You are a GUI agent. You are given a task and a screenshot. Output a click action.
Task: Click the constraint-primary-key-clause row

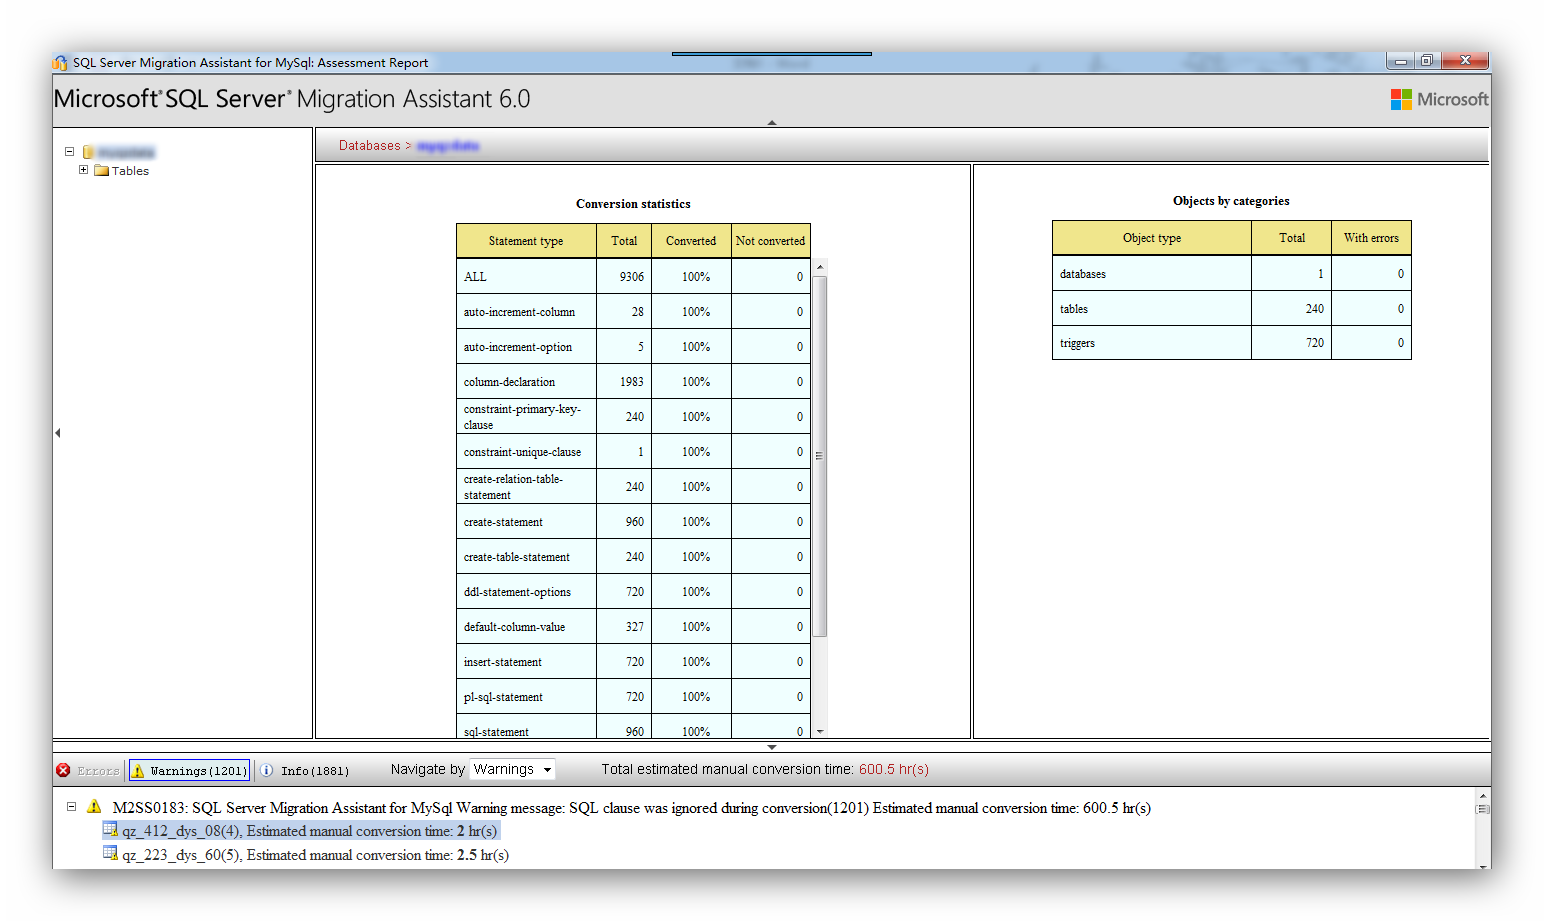tap(633, 417)
